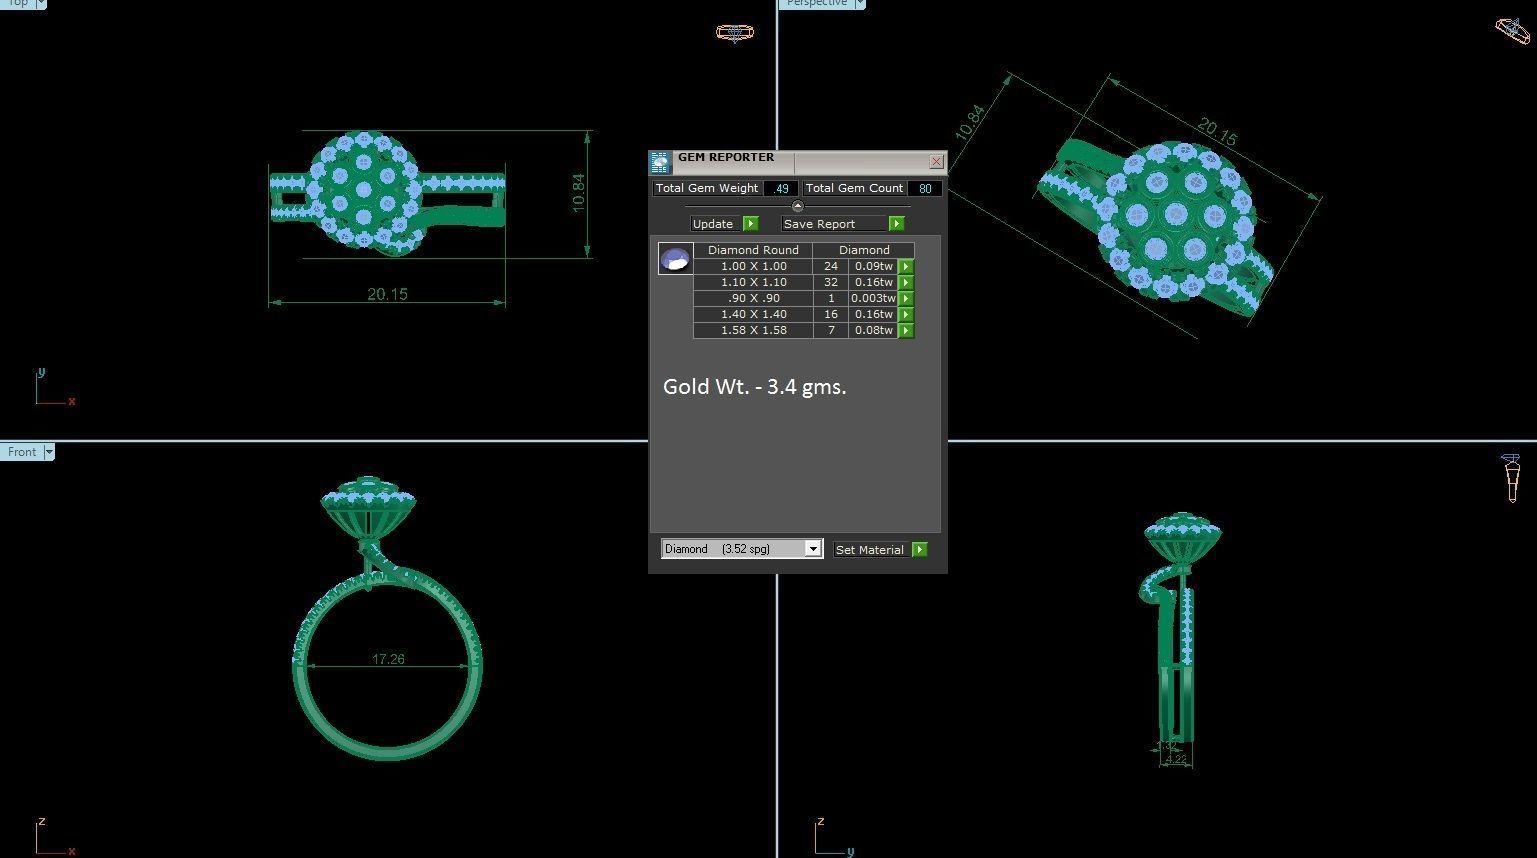Click the green arrow for 1.58 X 1.58 row
This screenshot has height=858, width=1537.
[x=906, y=331]
